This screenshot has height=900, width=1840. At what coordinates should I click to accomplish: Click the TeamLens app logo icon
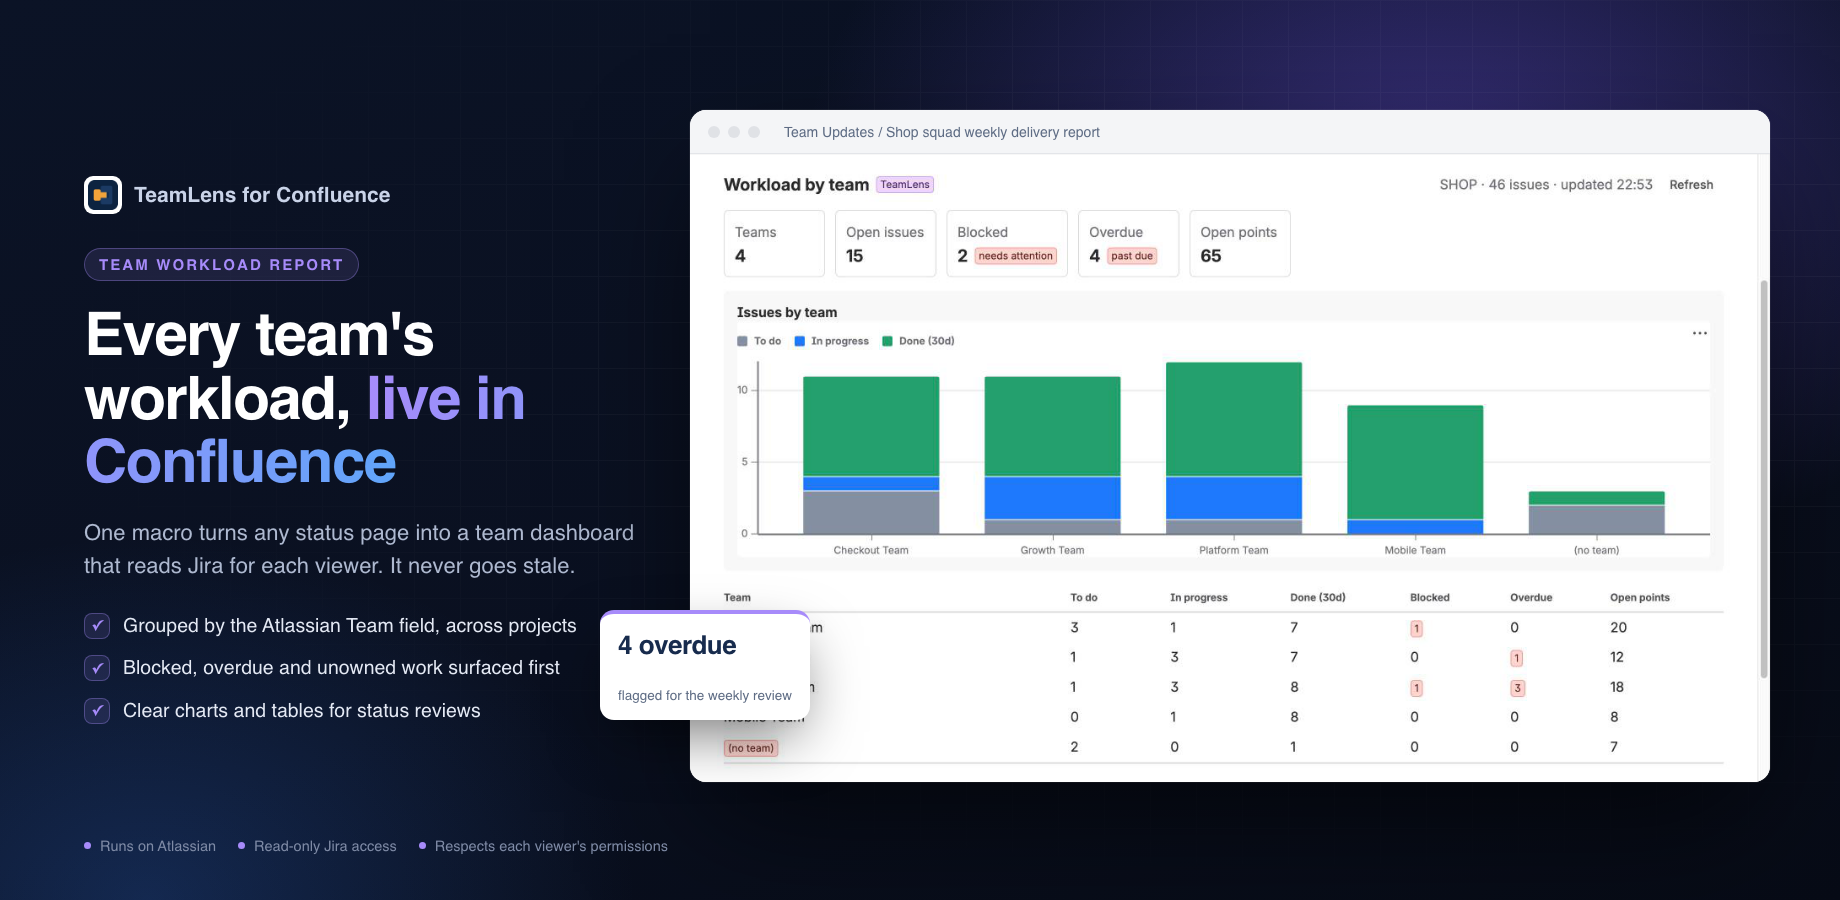(x=103, y=195)
